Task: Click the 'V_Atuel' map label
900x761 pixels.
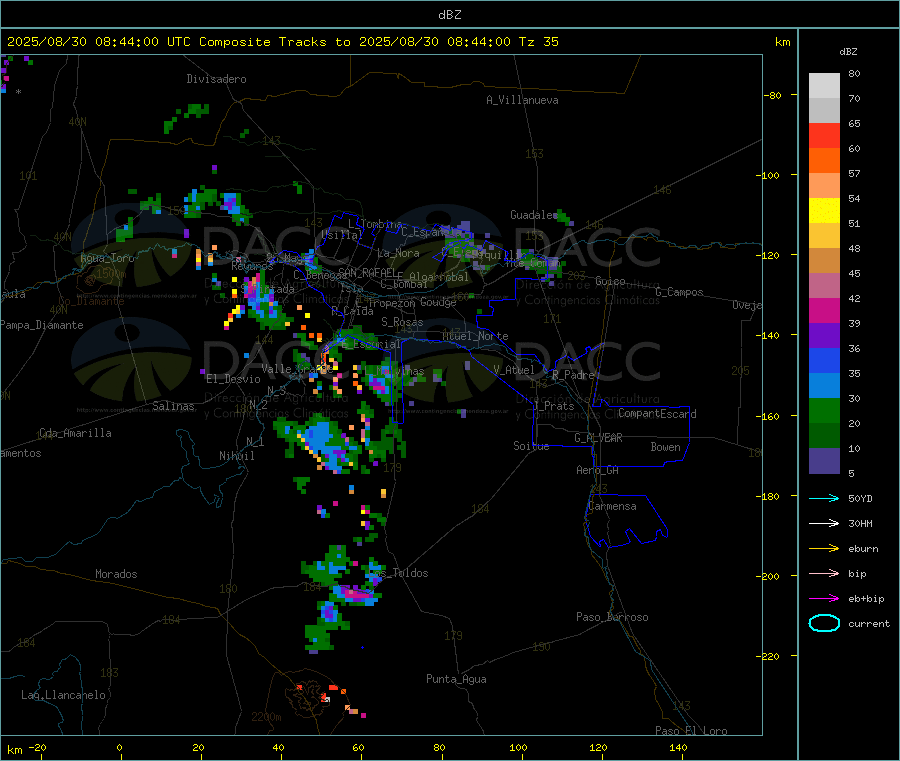Action: pos(514,370)
